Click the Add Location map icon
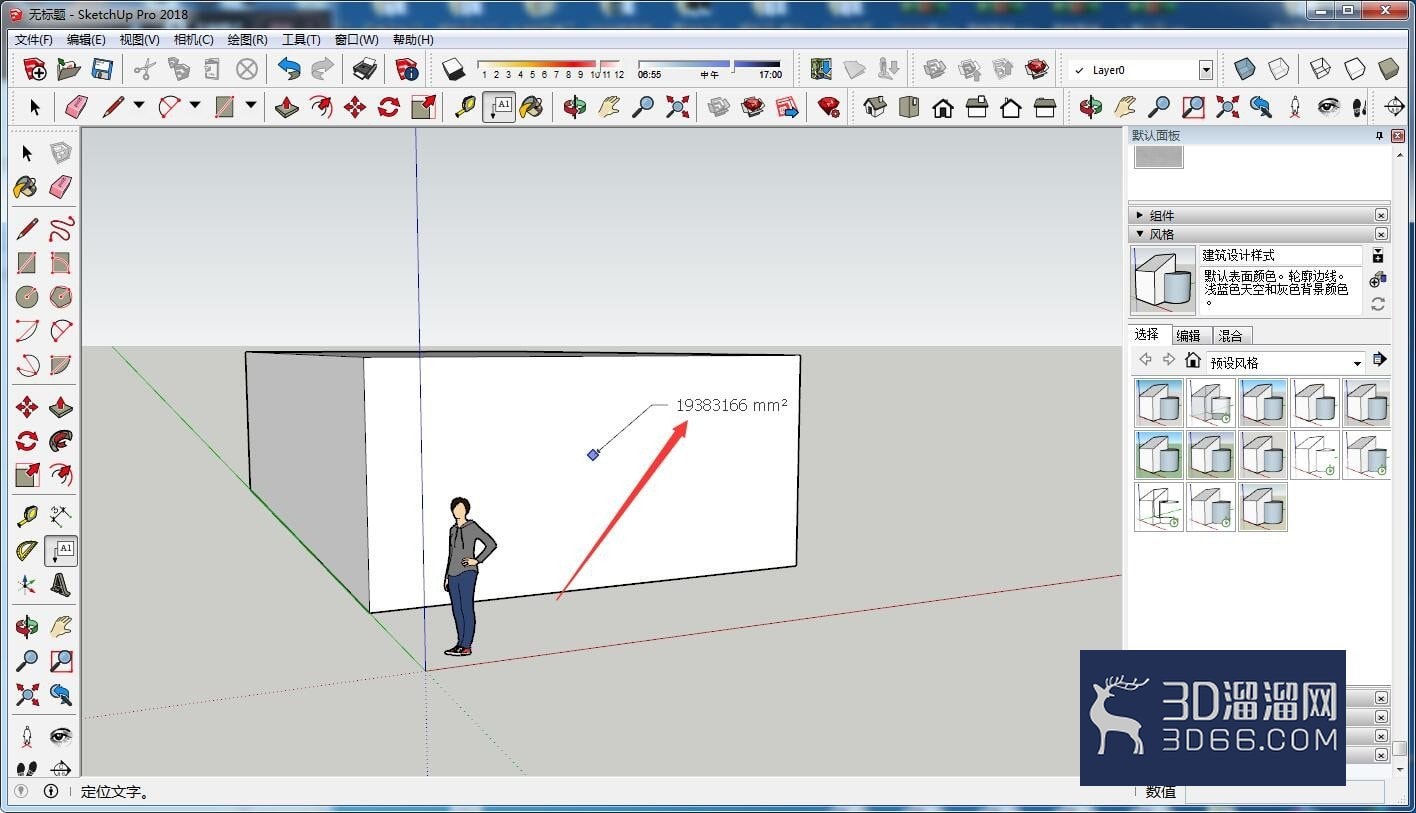The height and width of the screenshot is (813, 1416). 821,69
